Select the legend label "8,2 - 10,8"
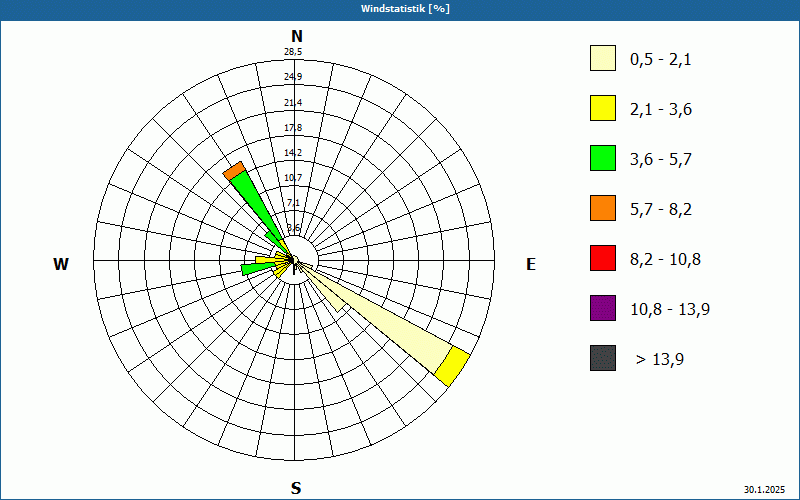 coord(665,260)
